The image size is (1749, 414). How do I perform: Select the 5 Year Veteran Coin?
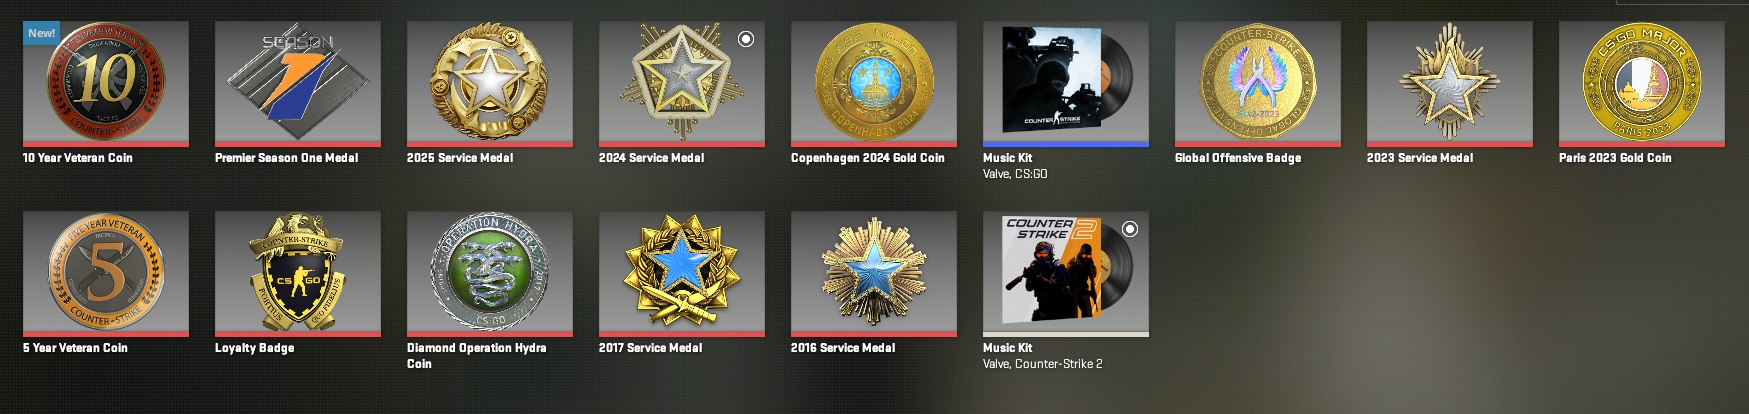click(106, 274)
